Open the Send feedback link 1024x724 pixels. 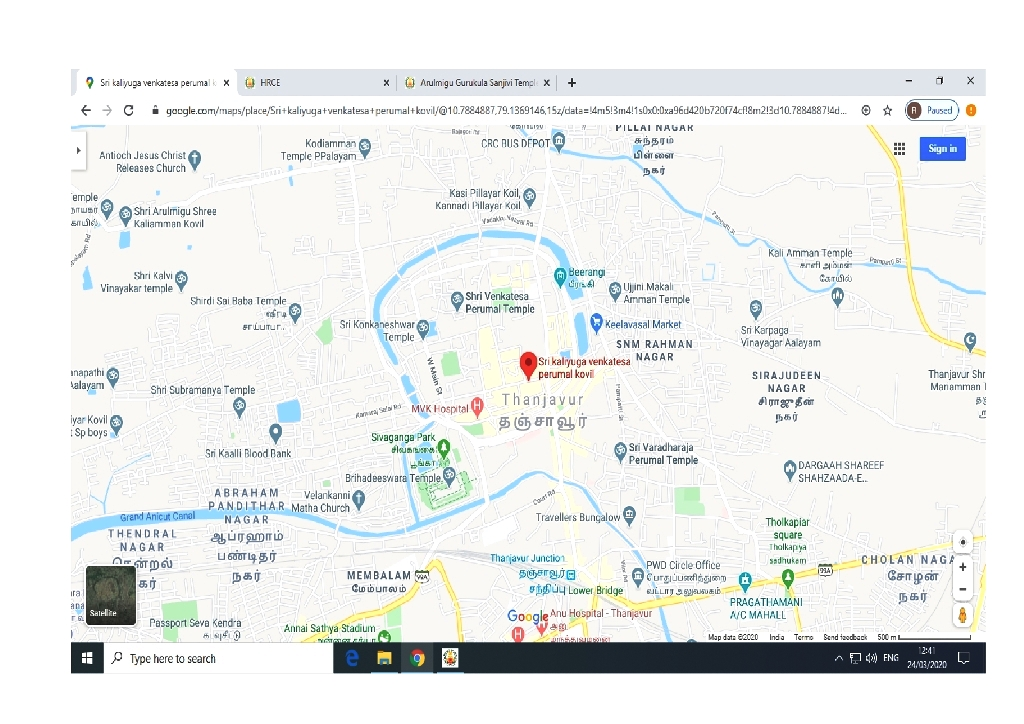[x=845, y=637]
